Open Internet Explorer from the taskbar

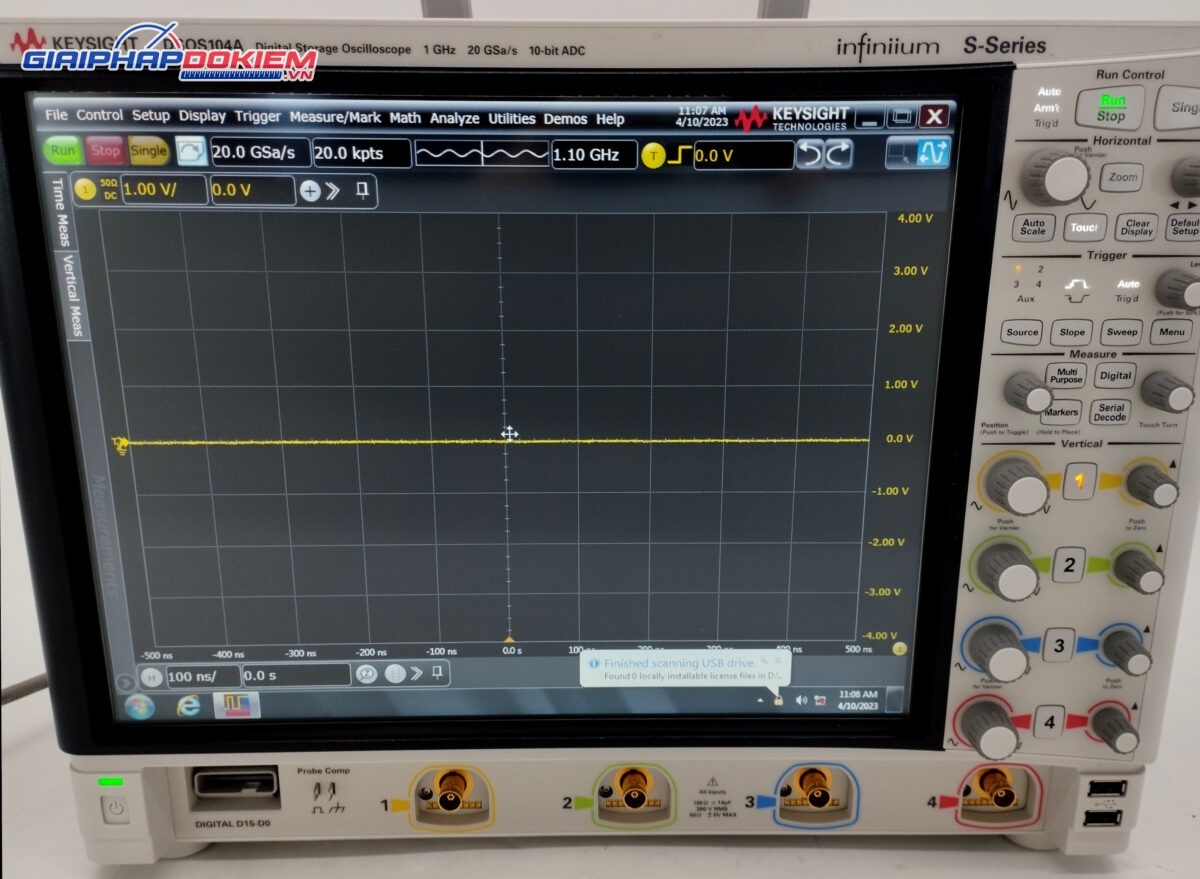point(187,706)
